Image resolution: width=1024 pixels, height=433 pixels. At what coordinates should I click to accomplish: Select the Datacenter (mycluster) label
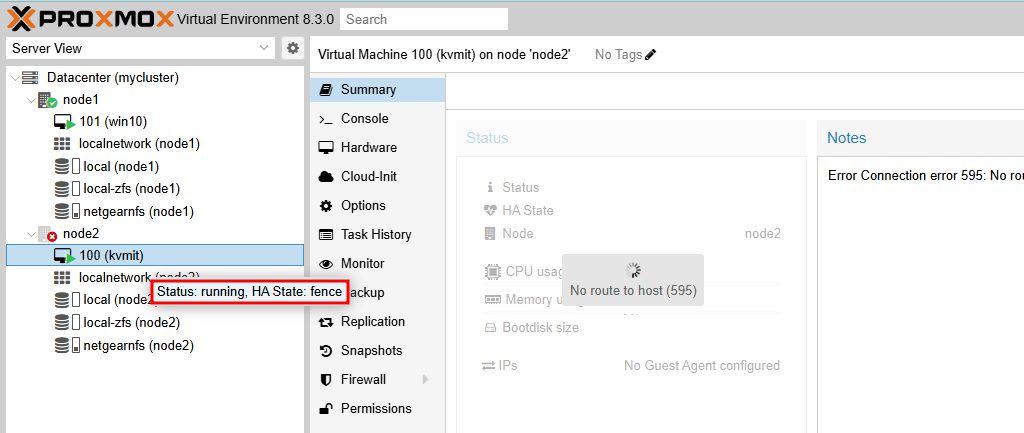pyautogui.click(x=113, y=78)
